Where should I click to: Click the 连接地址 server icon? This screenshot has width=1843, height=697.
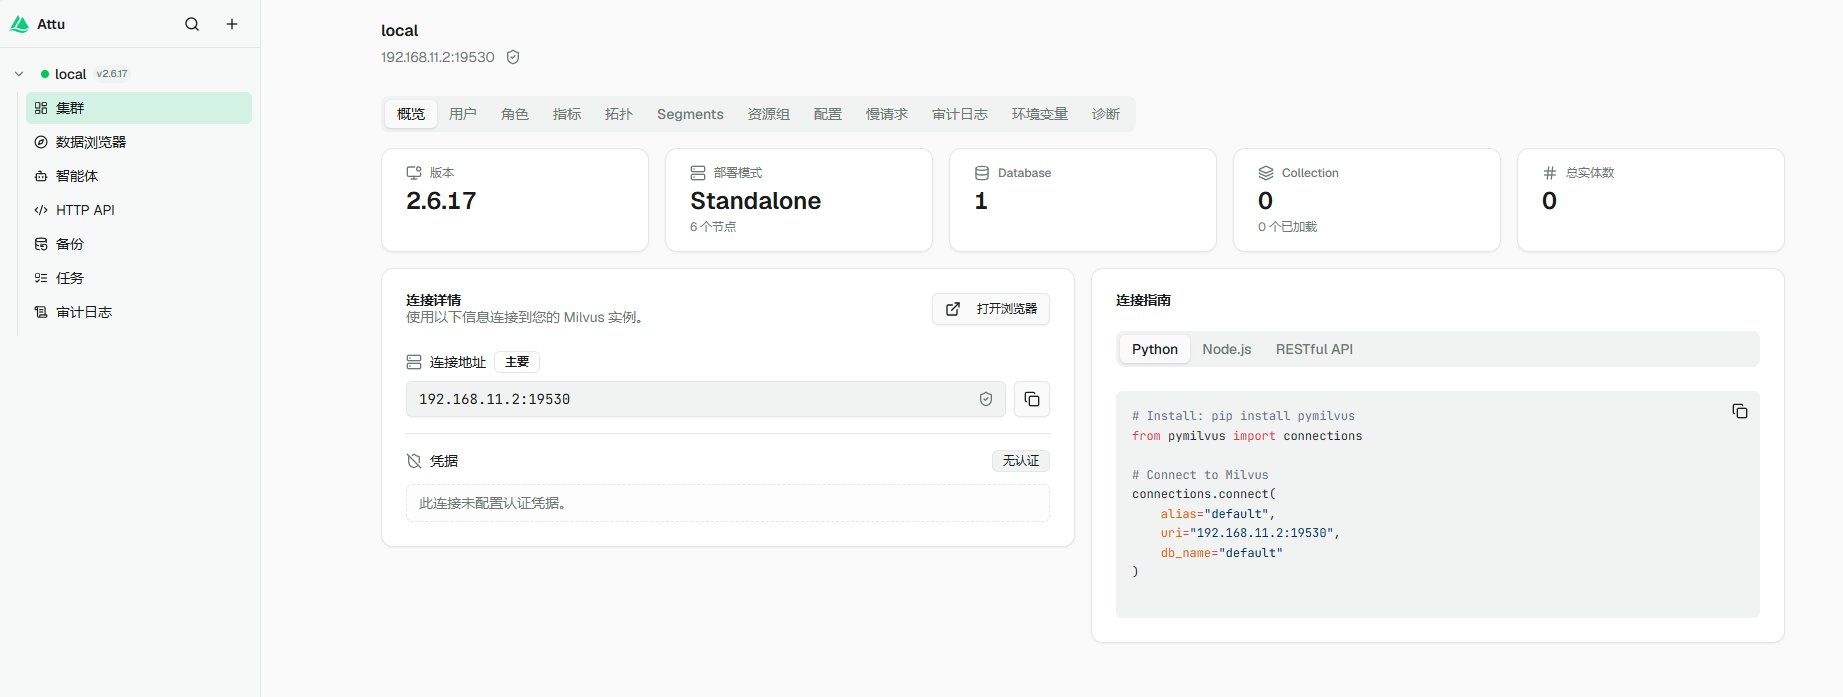tap(414, 362)
